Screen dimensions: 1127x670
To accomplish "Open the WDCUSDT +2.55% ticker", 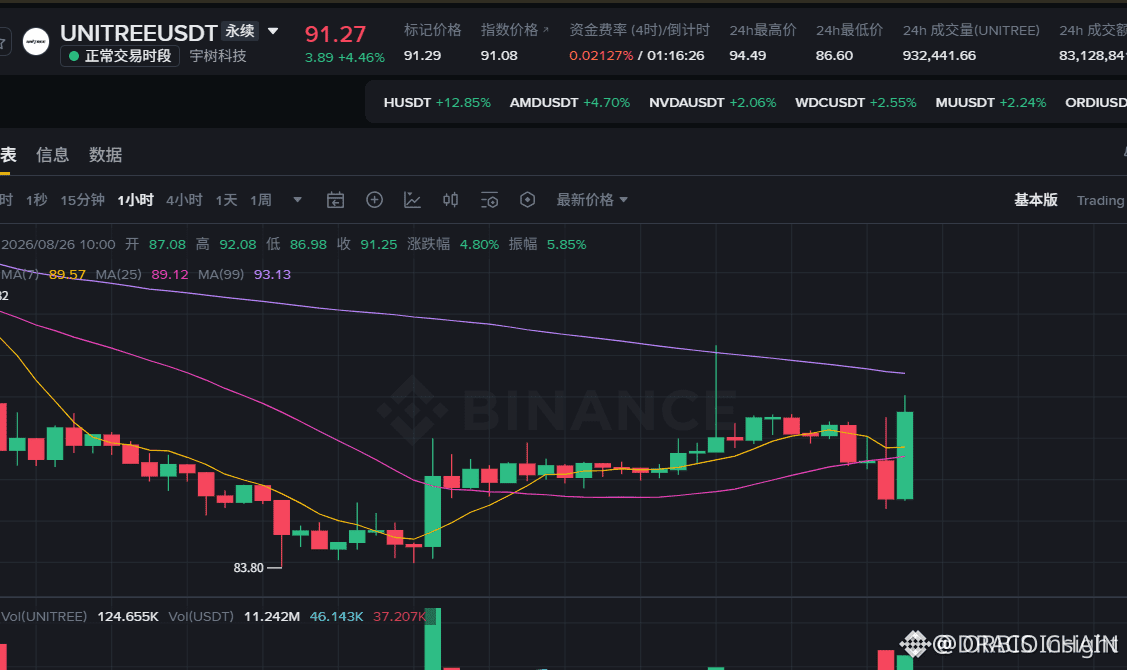I will [856, 103].
